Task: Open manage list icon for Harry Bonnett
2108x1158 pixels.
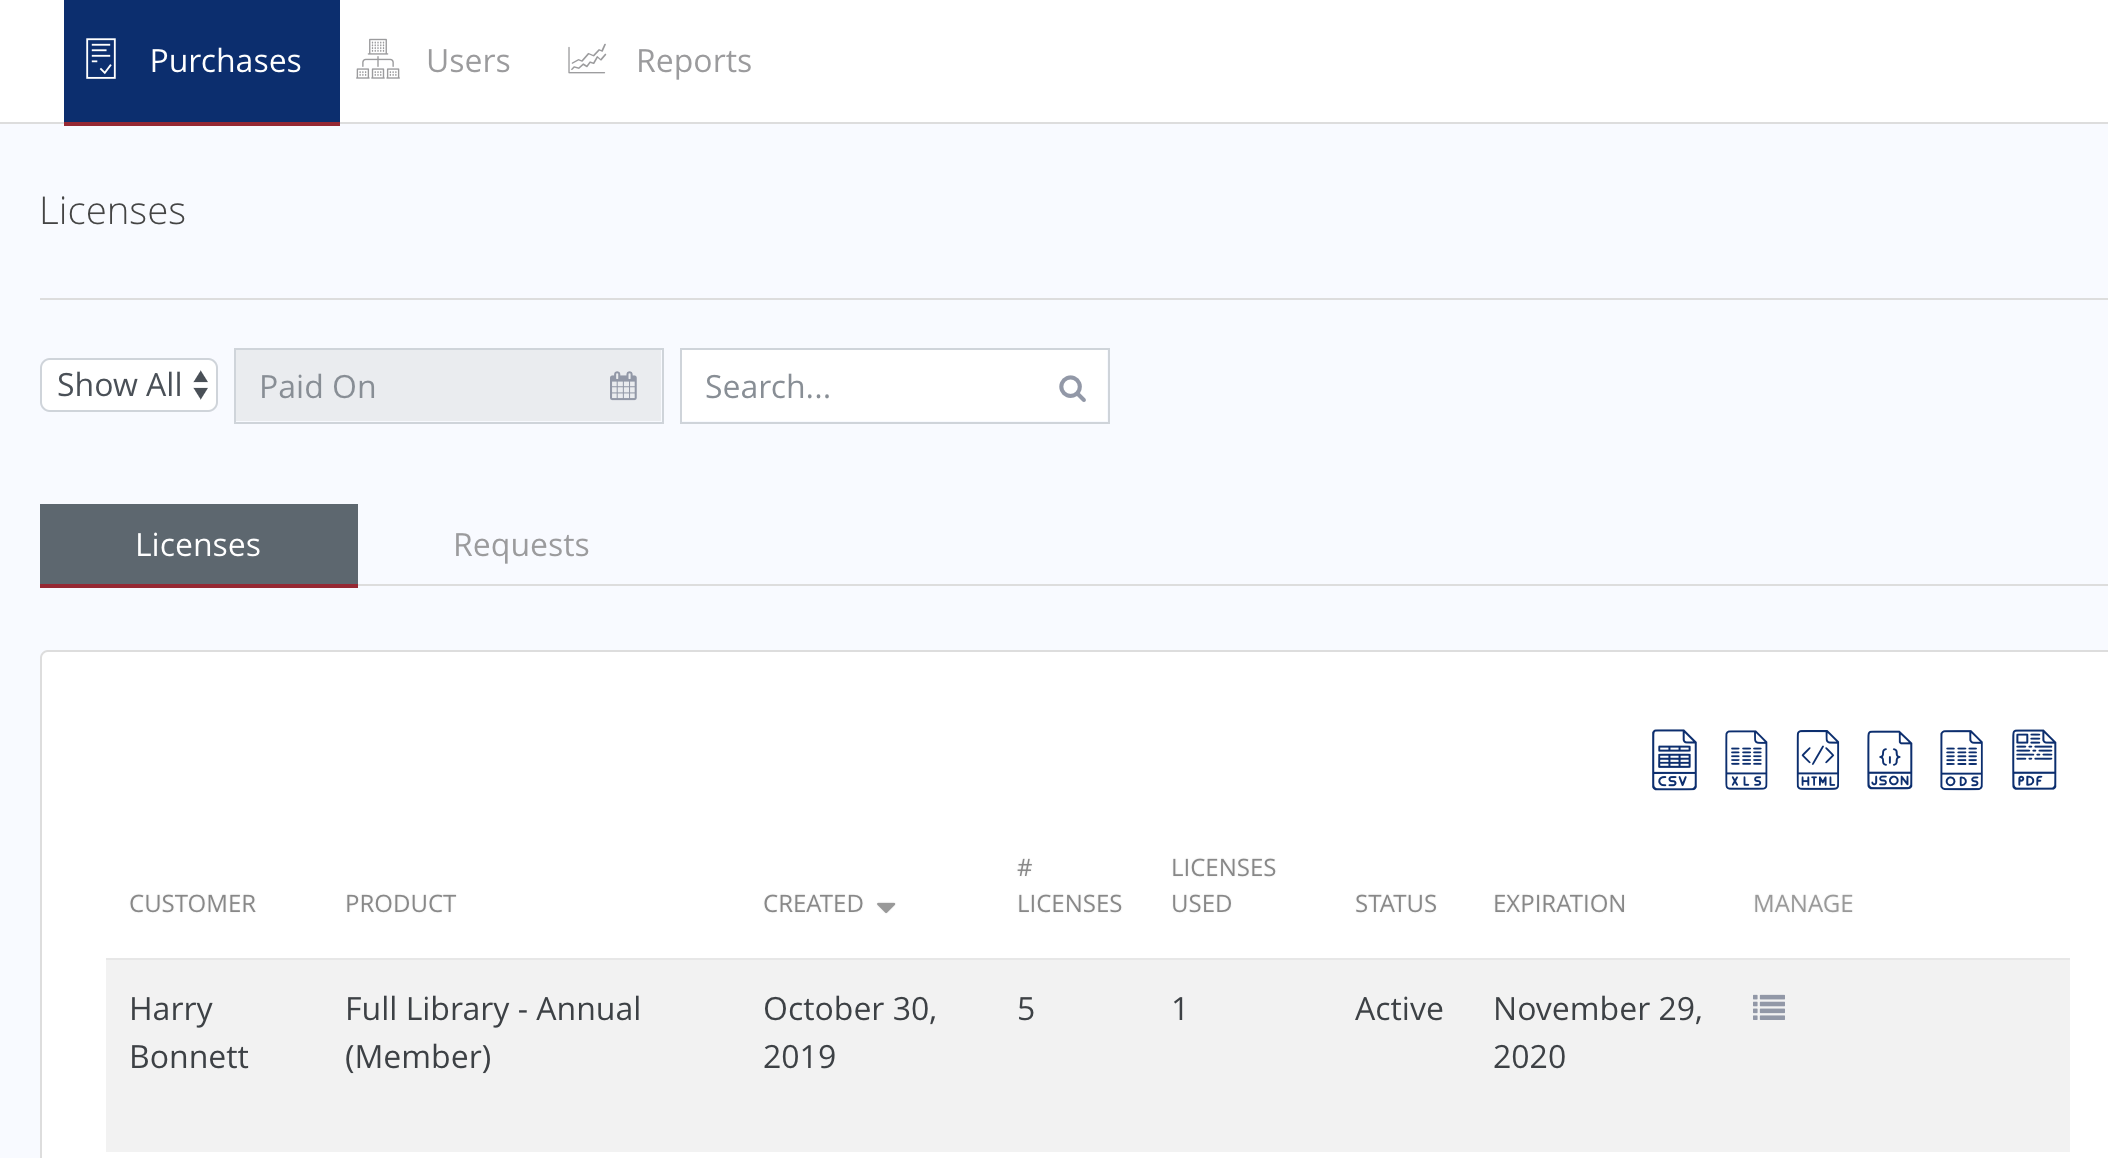Action: click(1769, 1008)
